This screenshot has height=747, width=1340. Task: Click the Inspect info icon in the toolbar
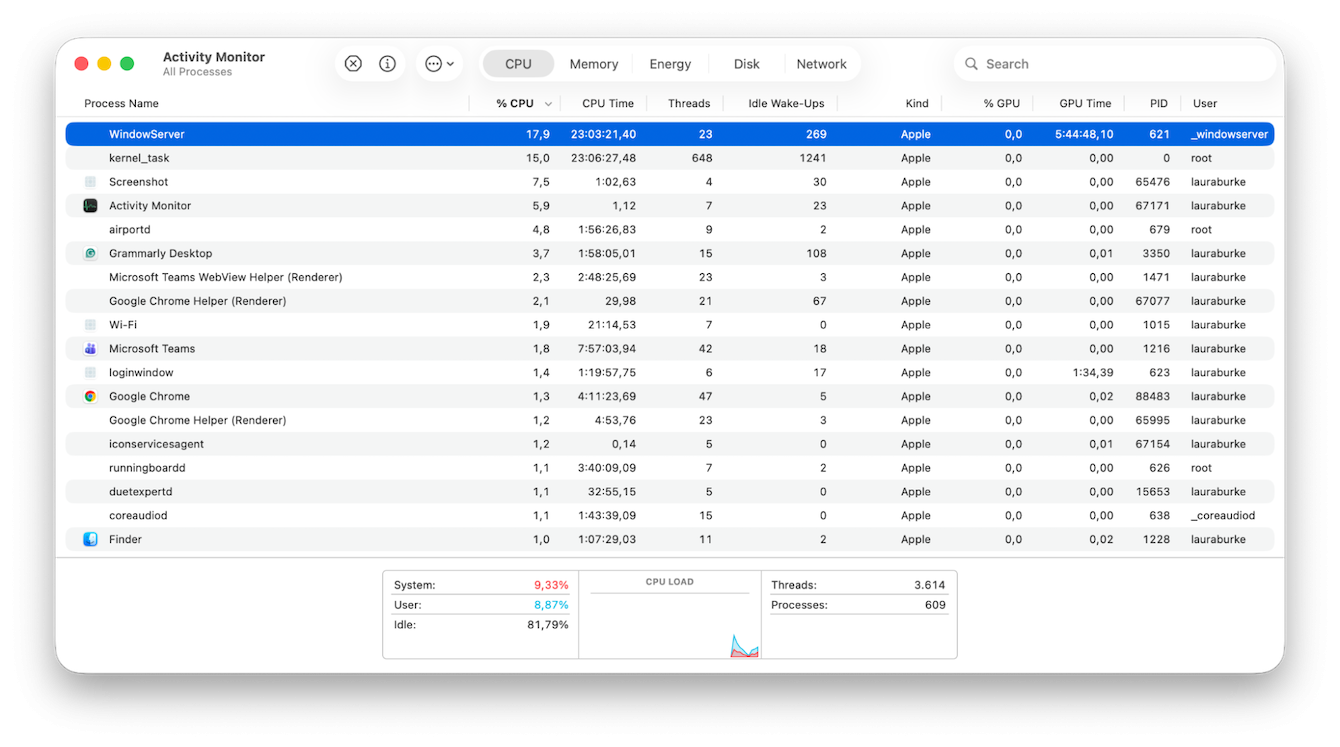[x=387, y=62]
